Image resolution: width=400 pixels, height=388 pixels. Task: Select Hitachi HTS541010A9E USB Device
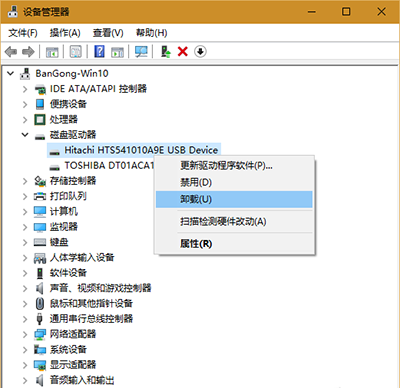(x=141, y=150)
